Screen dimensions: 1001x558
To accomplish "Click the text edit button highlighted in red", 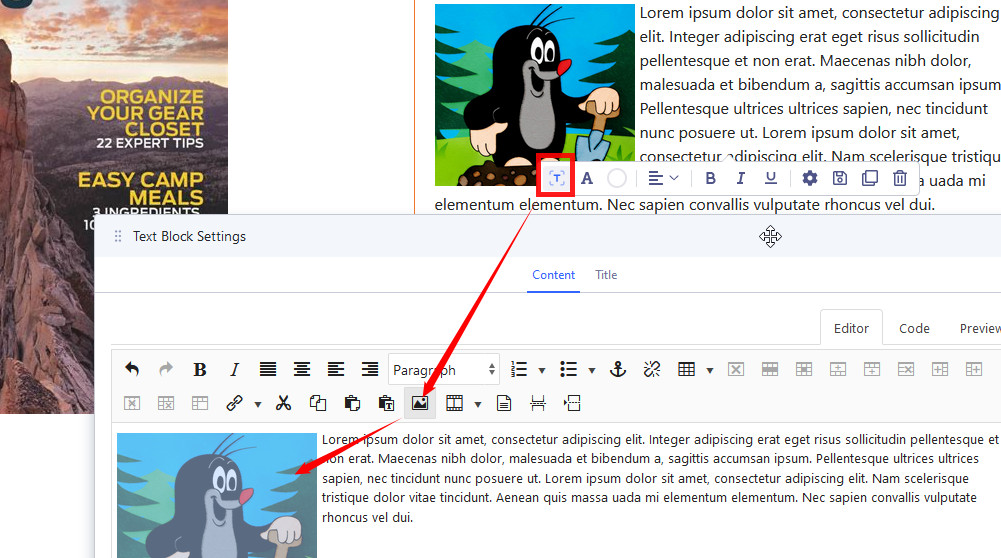I will pyautogui.click(x=556, y=178).
